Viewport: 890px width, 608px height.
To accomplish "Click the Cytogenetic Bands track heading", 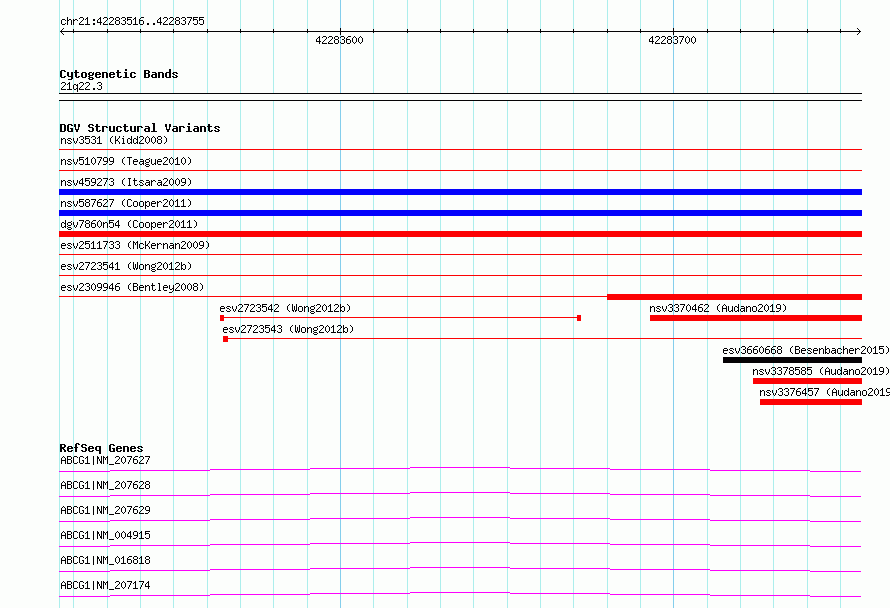I will 119,74.
